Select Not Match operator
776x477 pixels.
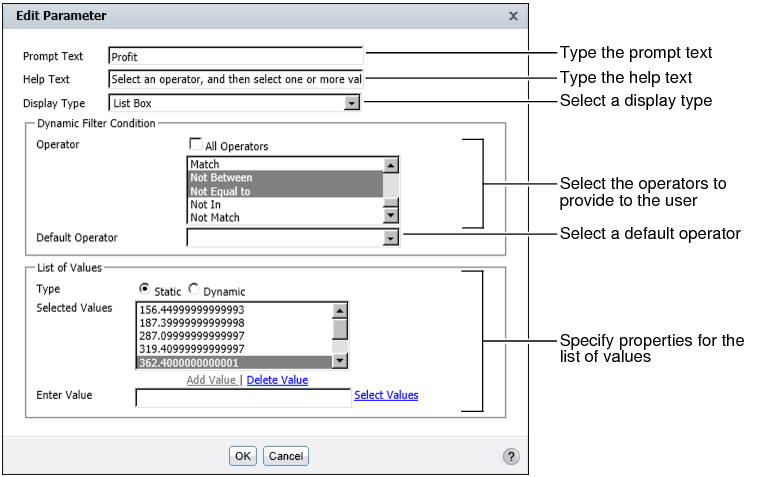[286, 218]
